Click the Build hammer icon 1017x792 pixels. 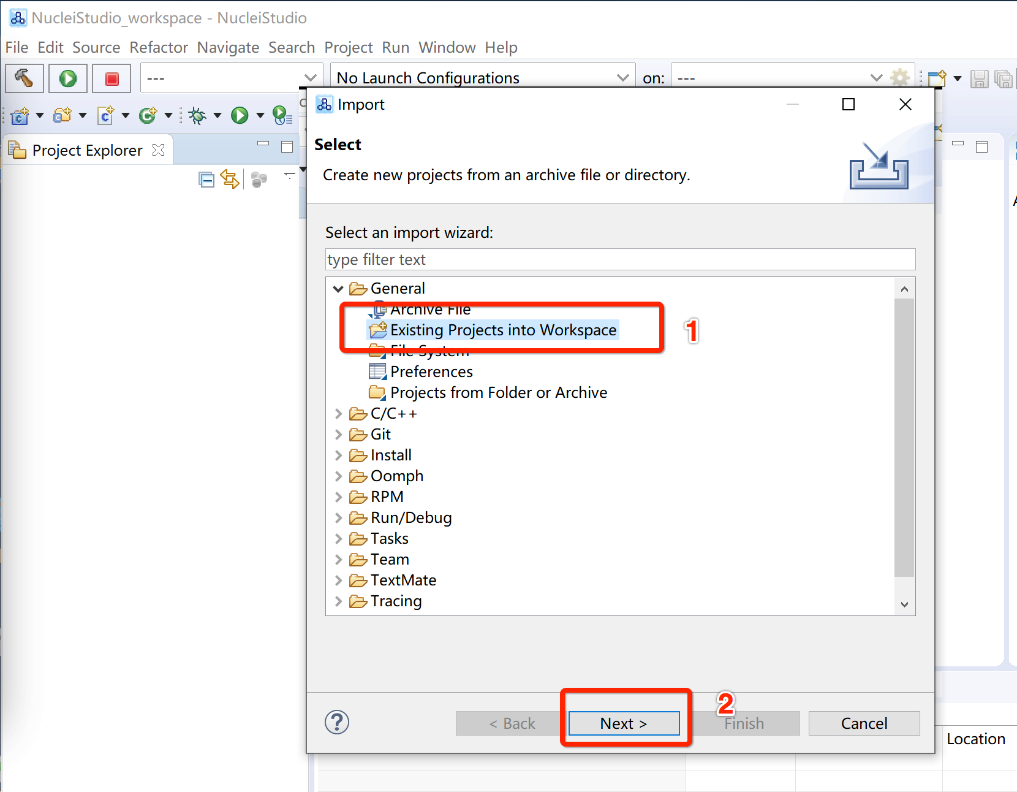coord(25,78)
